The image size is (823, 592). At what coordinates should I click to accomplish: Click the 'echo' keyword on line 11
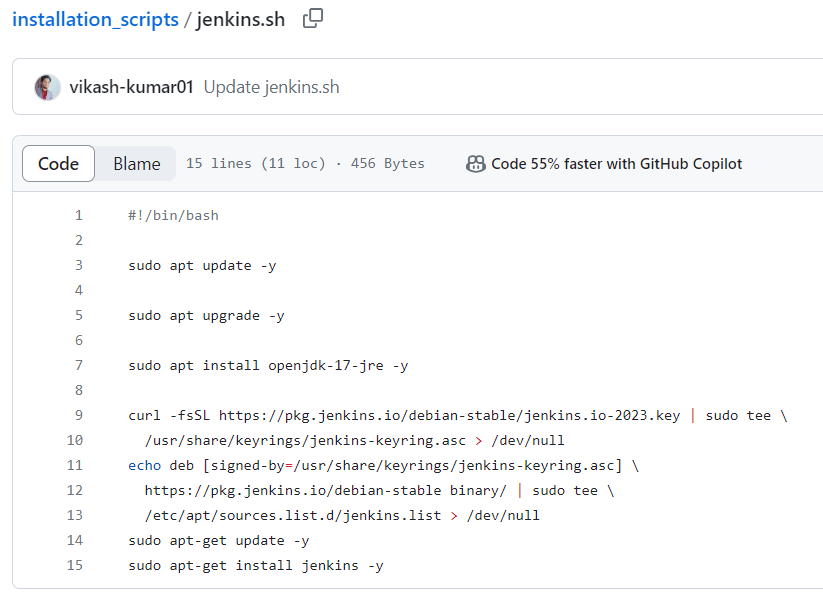click(144, 466)
